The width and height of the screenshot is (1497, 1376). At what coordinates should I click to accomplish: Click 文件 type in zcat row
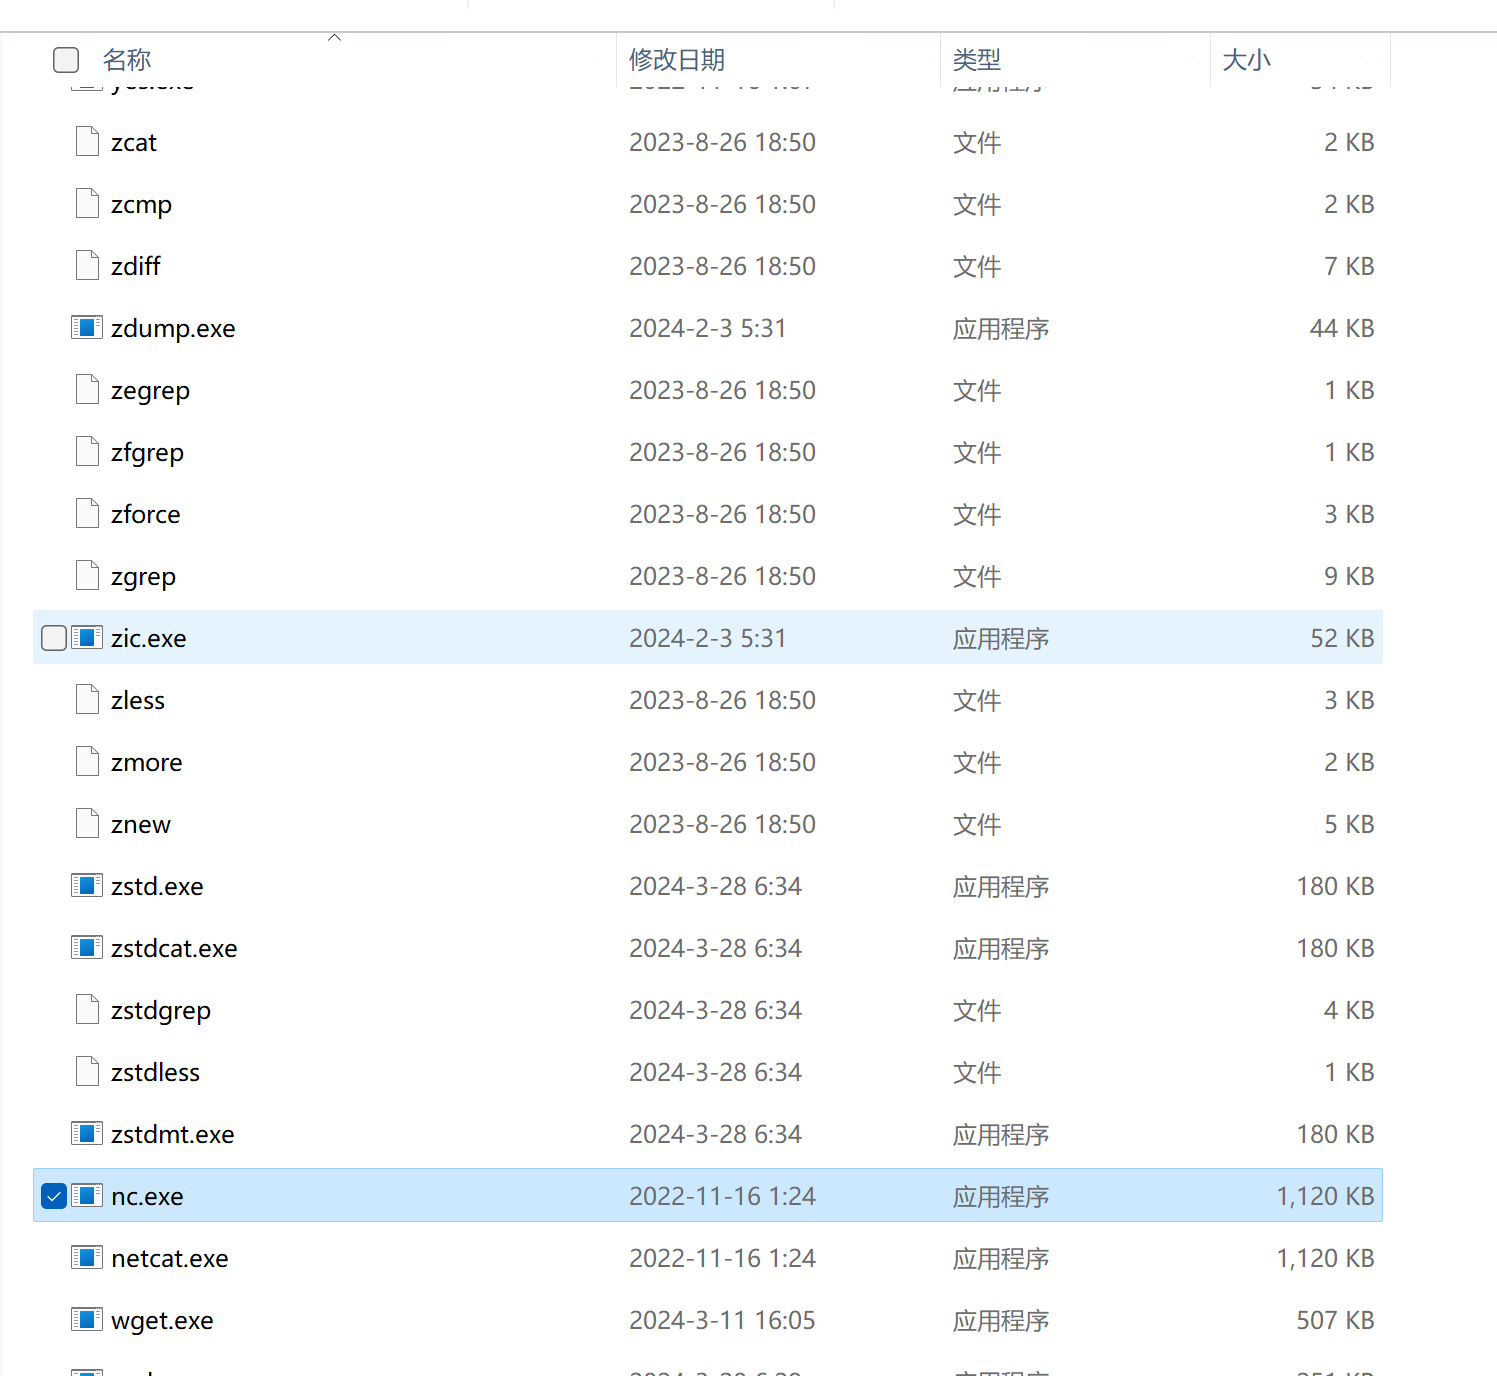(x=977, y=142)
